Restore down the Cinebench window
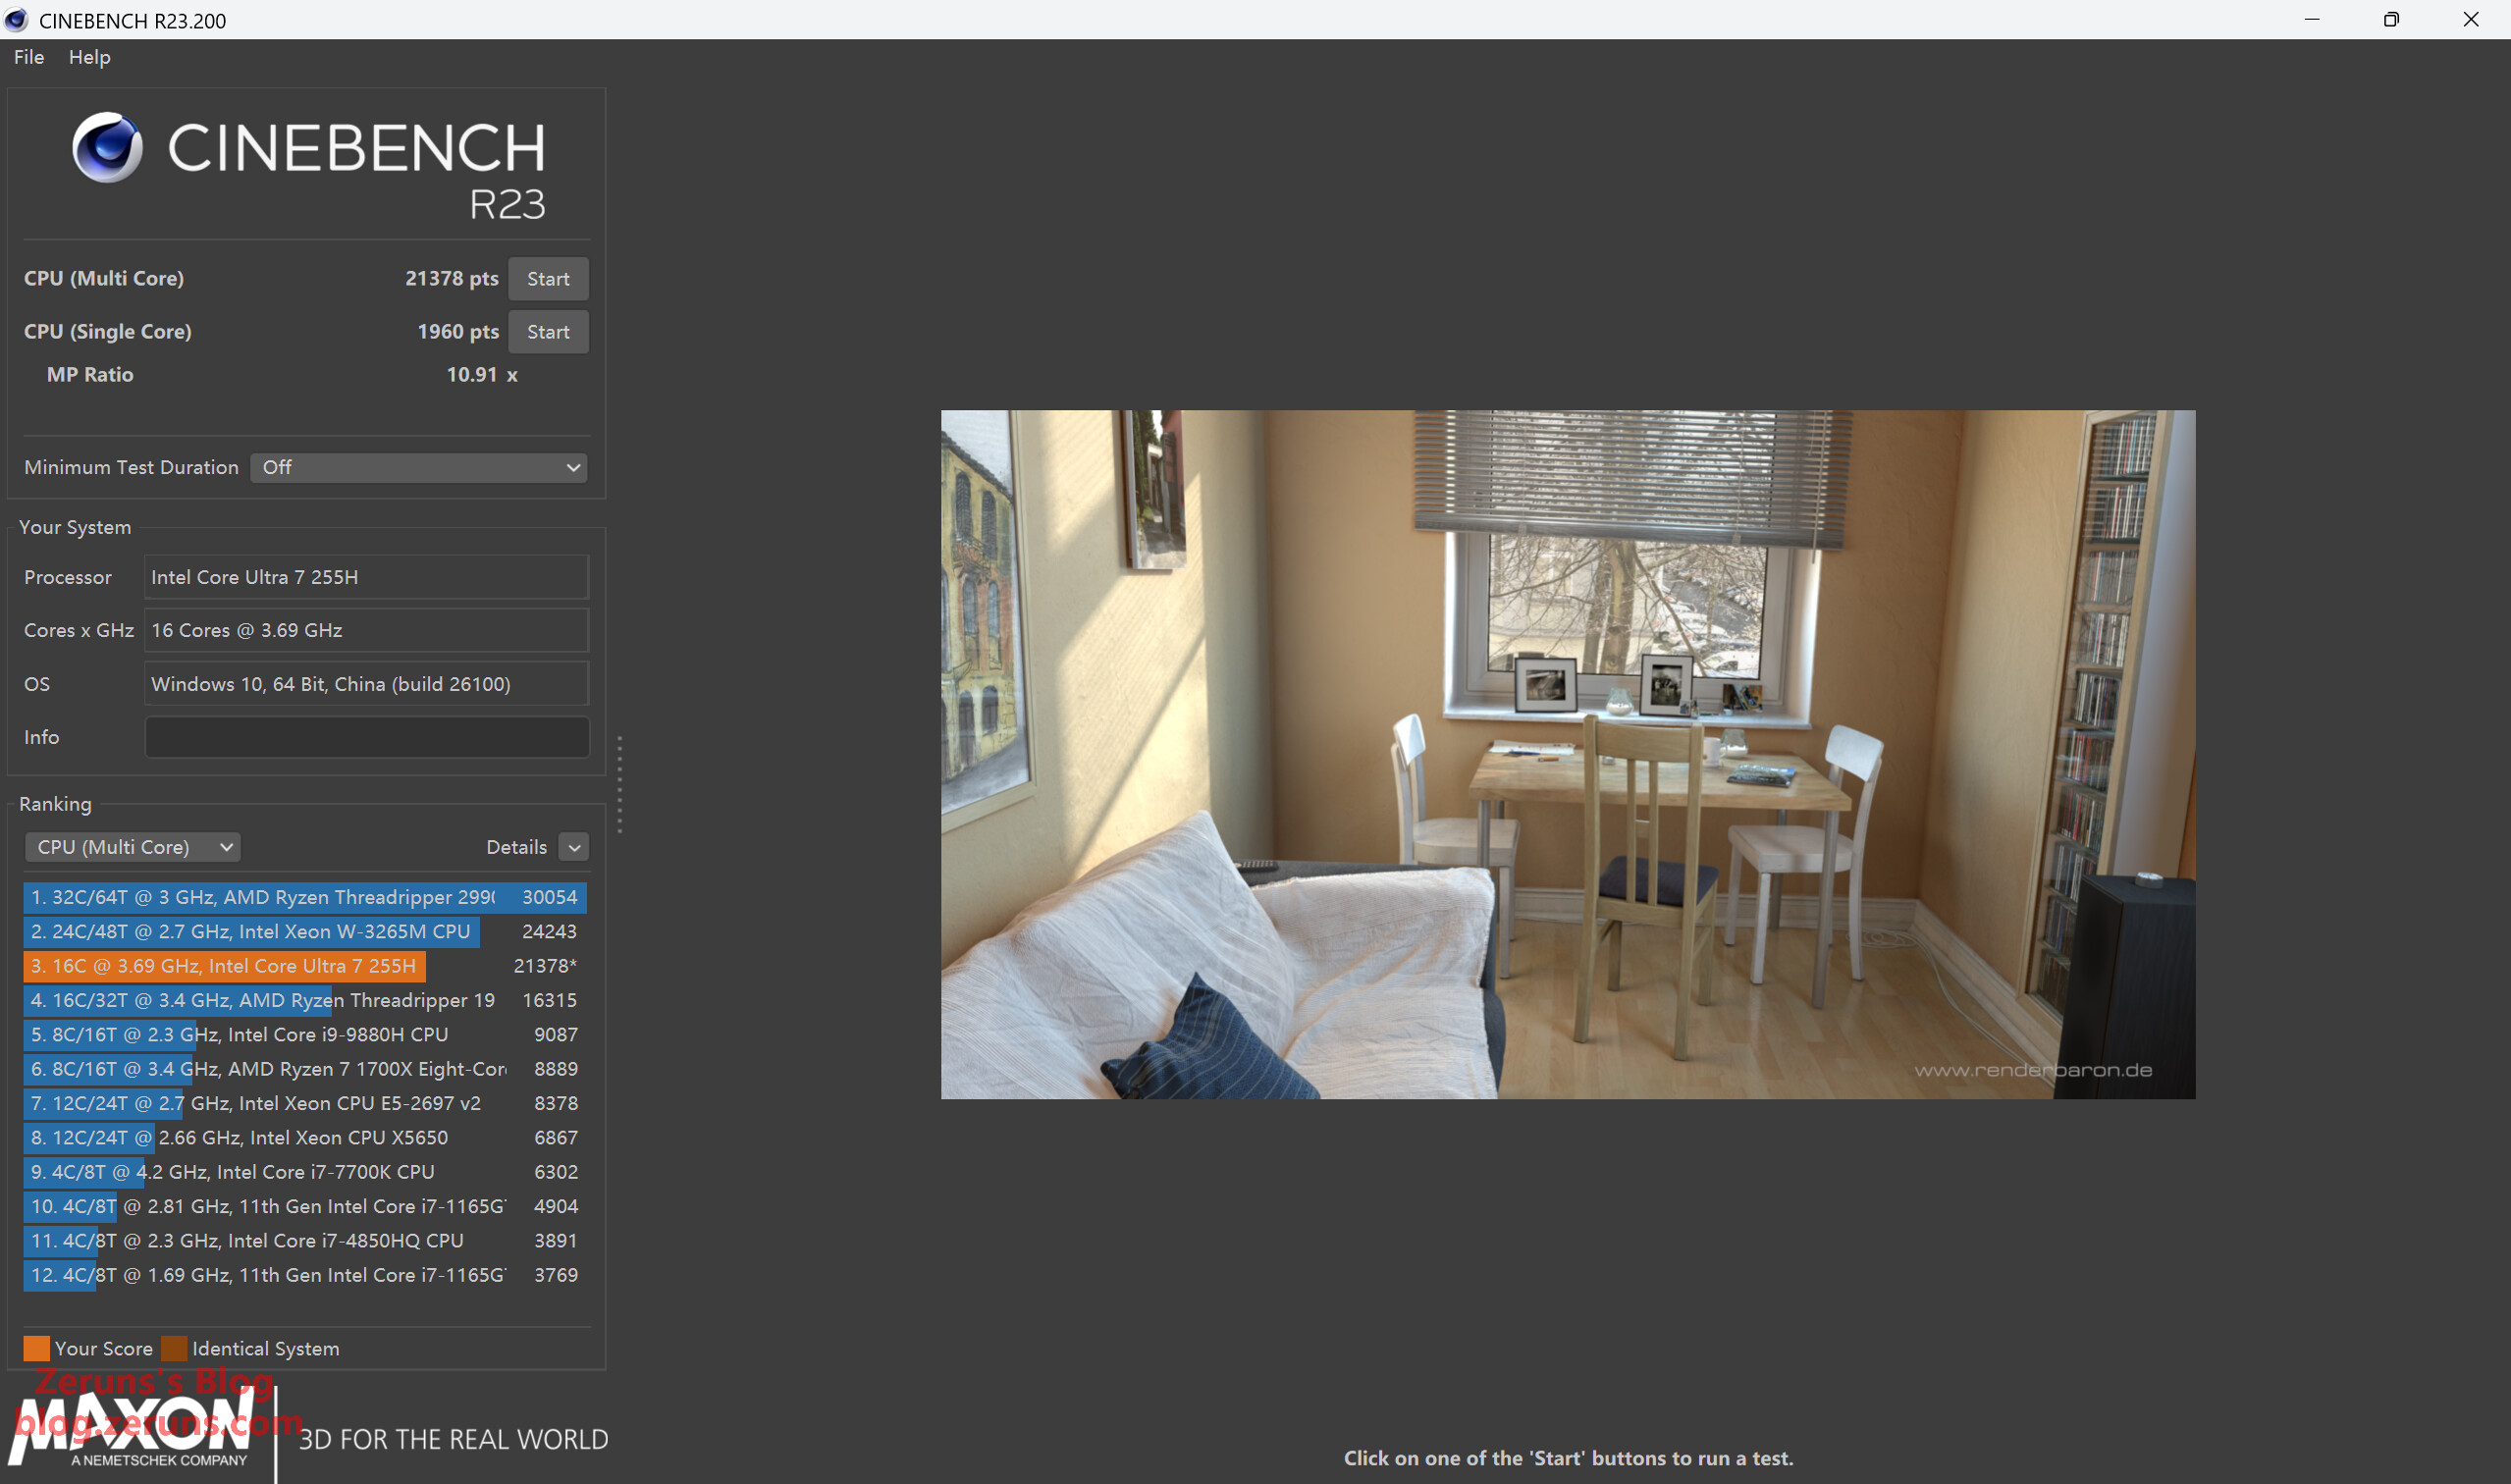This screenshot has width=2511, height=1484. (x=2391, y=20)
